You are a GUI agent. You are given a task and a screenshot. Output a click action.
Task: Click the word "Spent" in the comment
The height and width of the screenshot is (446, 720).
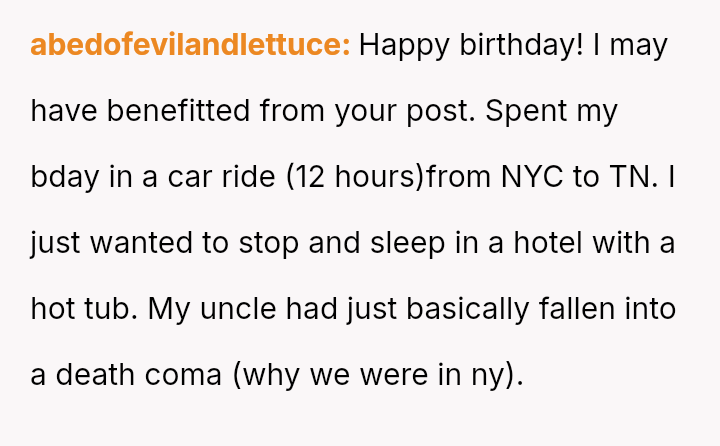tap(524, 111)
